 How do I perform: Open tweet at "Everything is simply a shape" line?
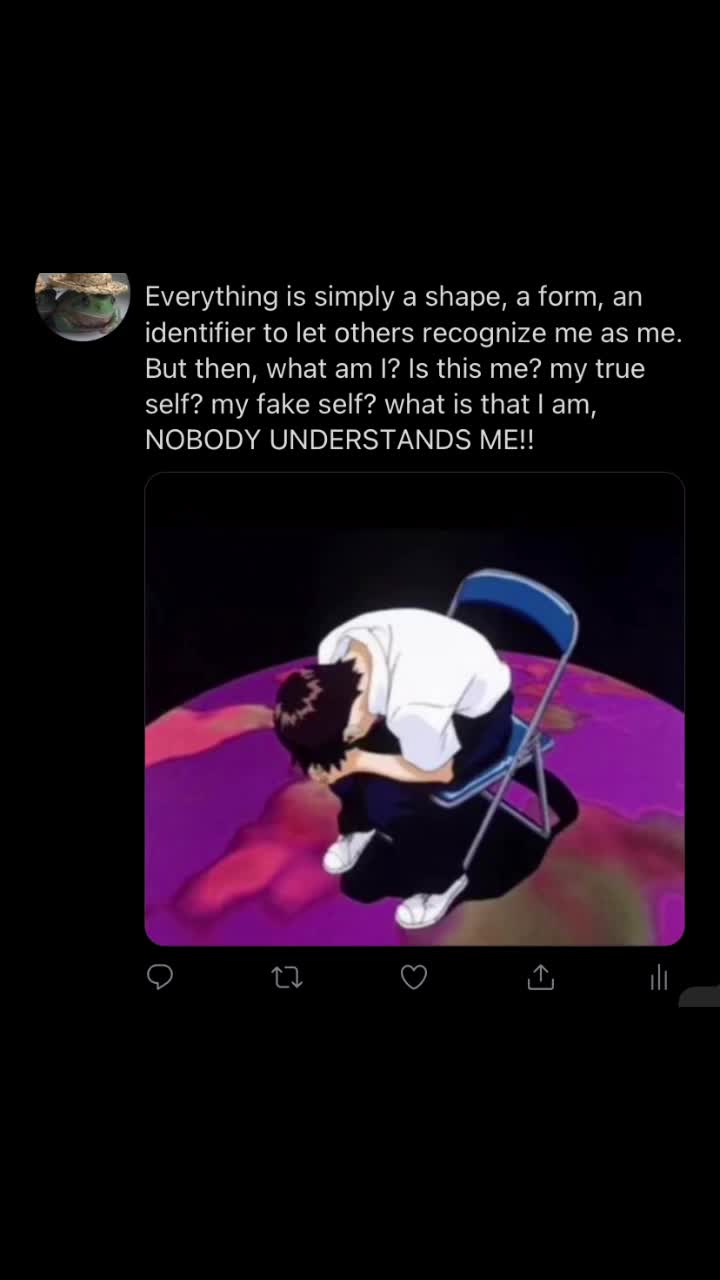coord(394,296)
